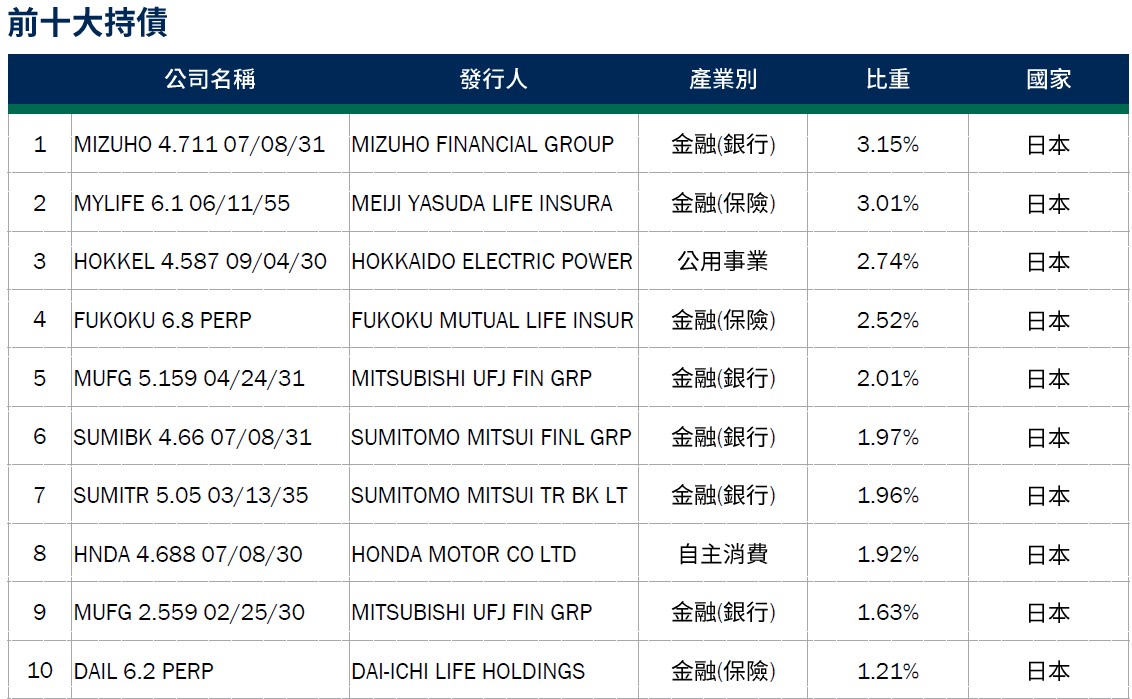
Task: Click the 3.15% weight value
Action: coord(888,145)
